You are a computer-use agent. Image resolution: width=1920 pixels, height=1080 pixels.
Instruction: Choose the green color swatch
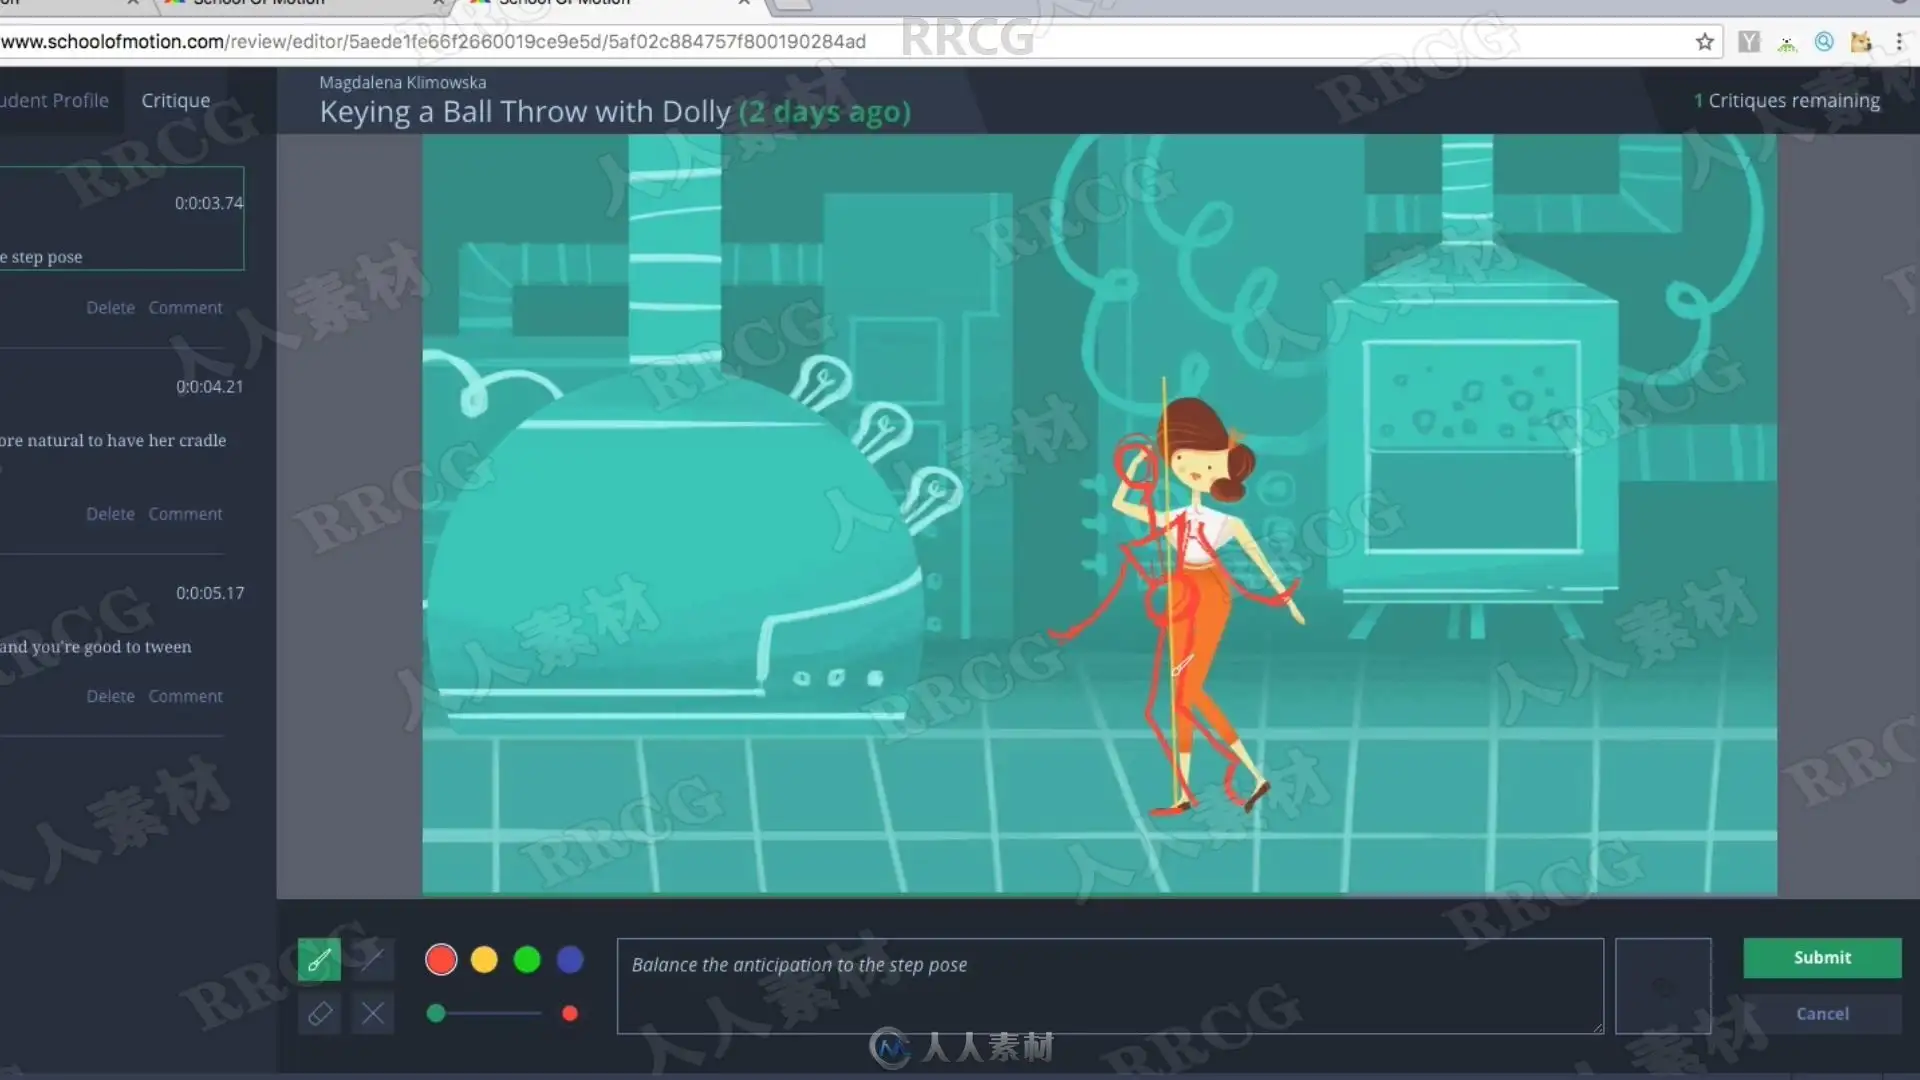pyautogui.click(x=527, y=960)
